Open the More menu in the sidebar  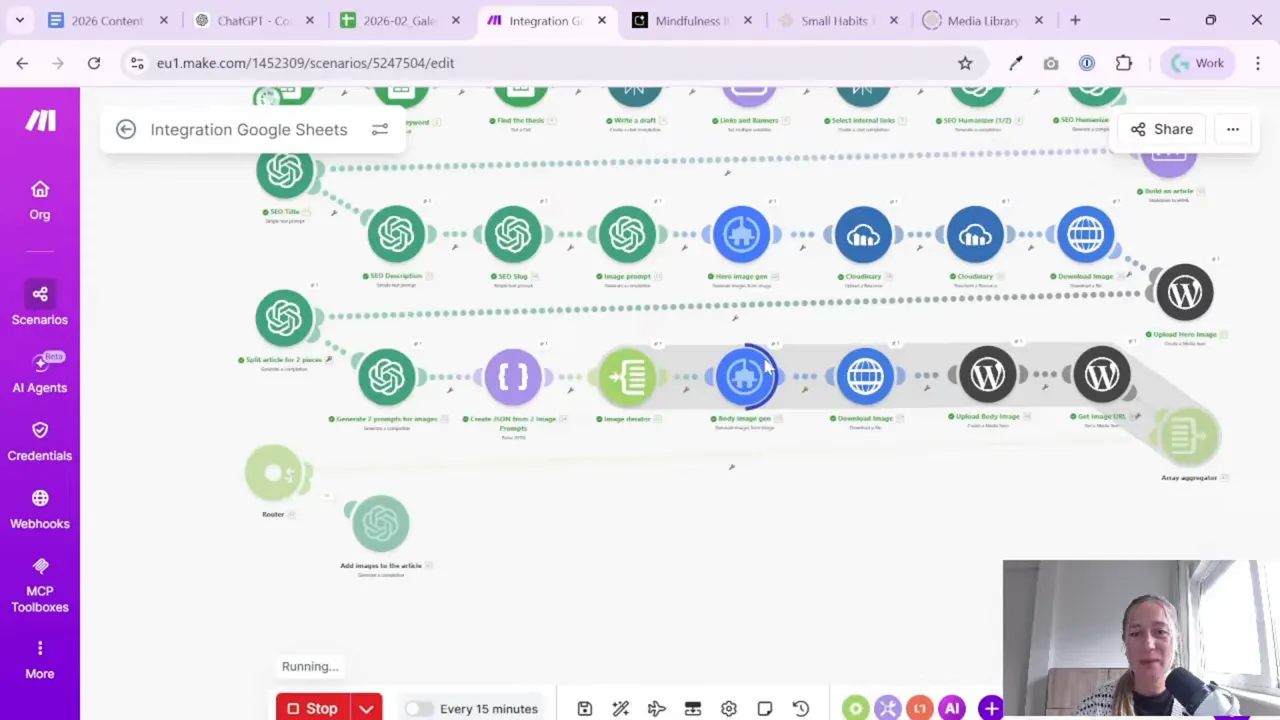tap(40, 660)
